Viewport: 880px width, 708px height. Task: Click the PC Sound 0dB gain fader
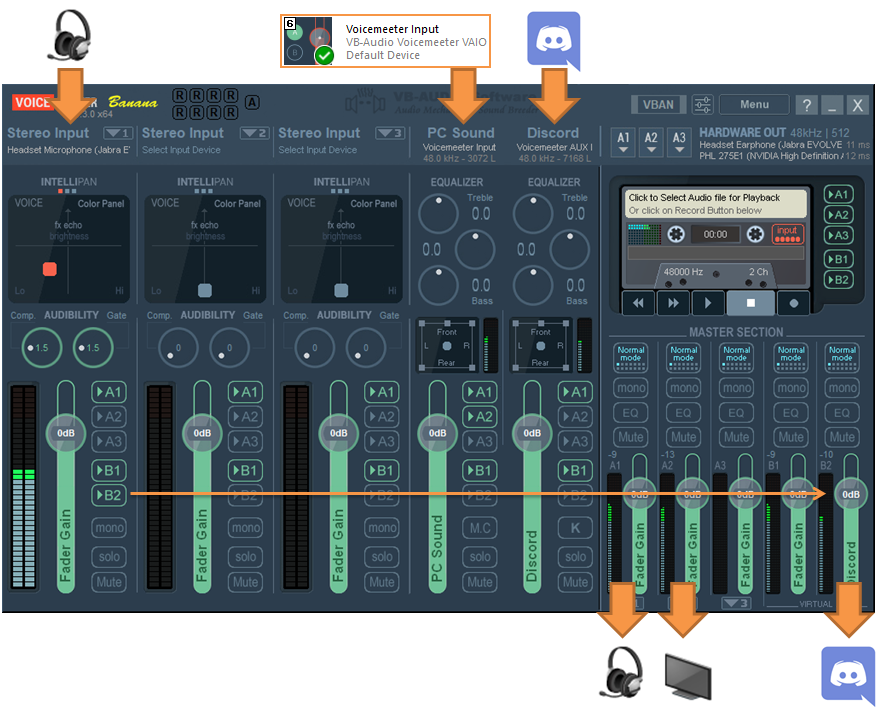coord(438,433)
